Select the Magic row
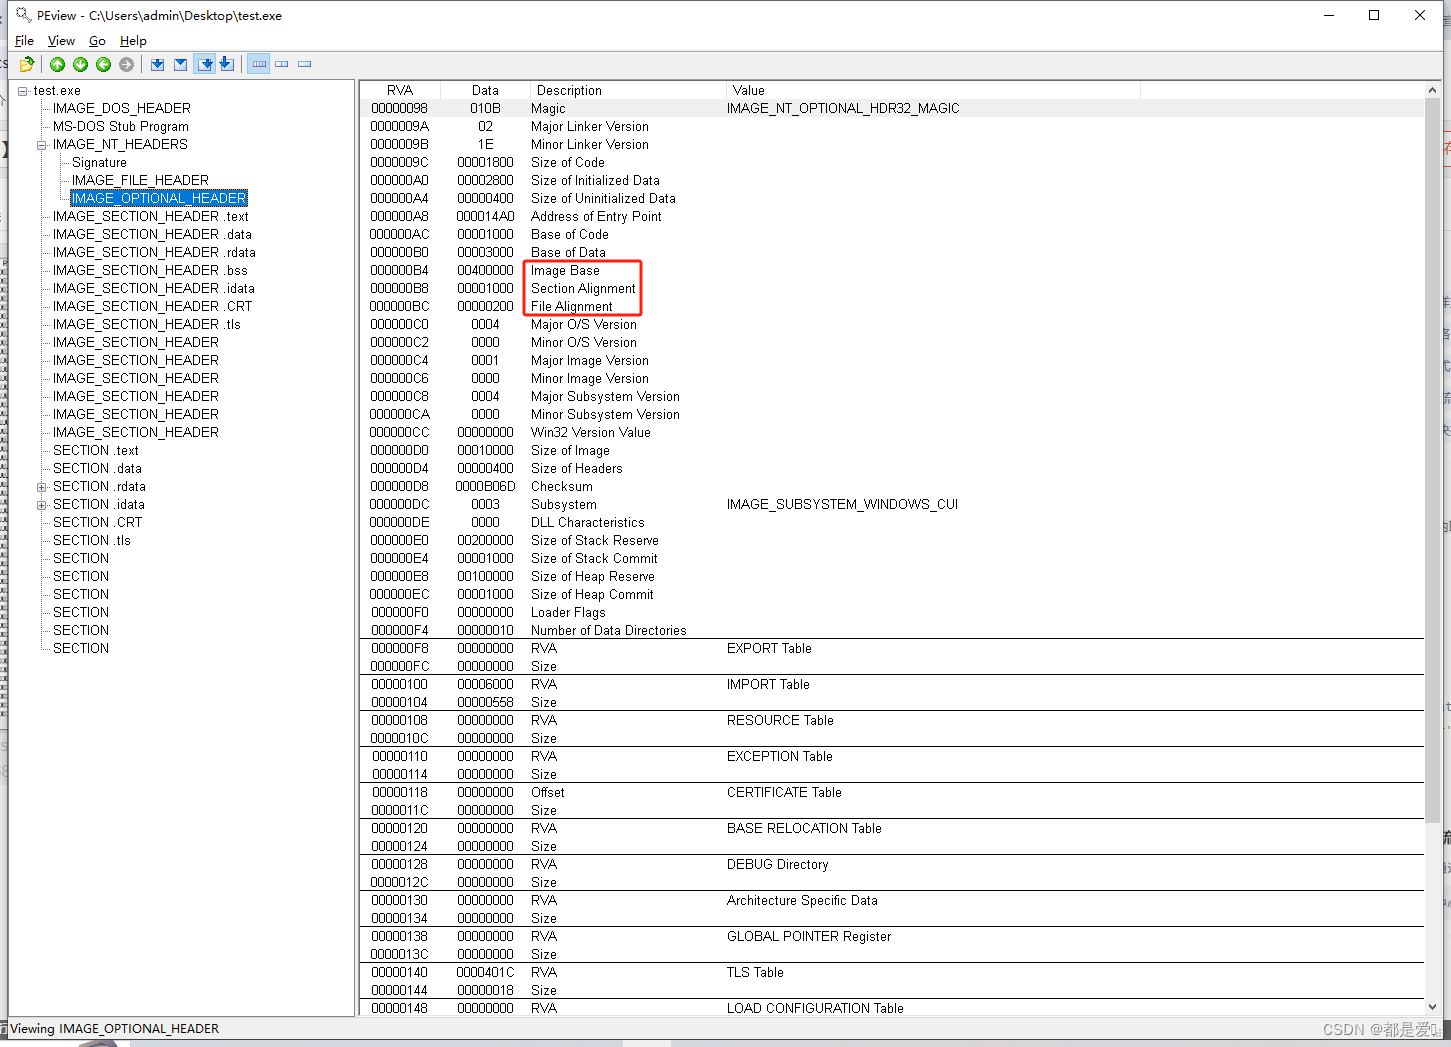The height and width of the screenshot is (1047, 1451). point(892,108)
